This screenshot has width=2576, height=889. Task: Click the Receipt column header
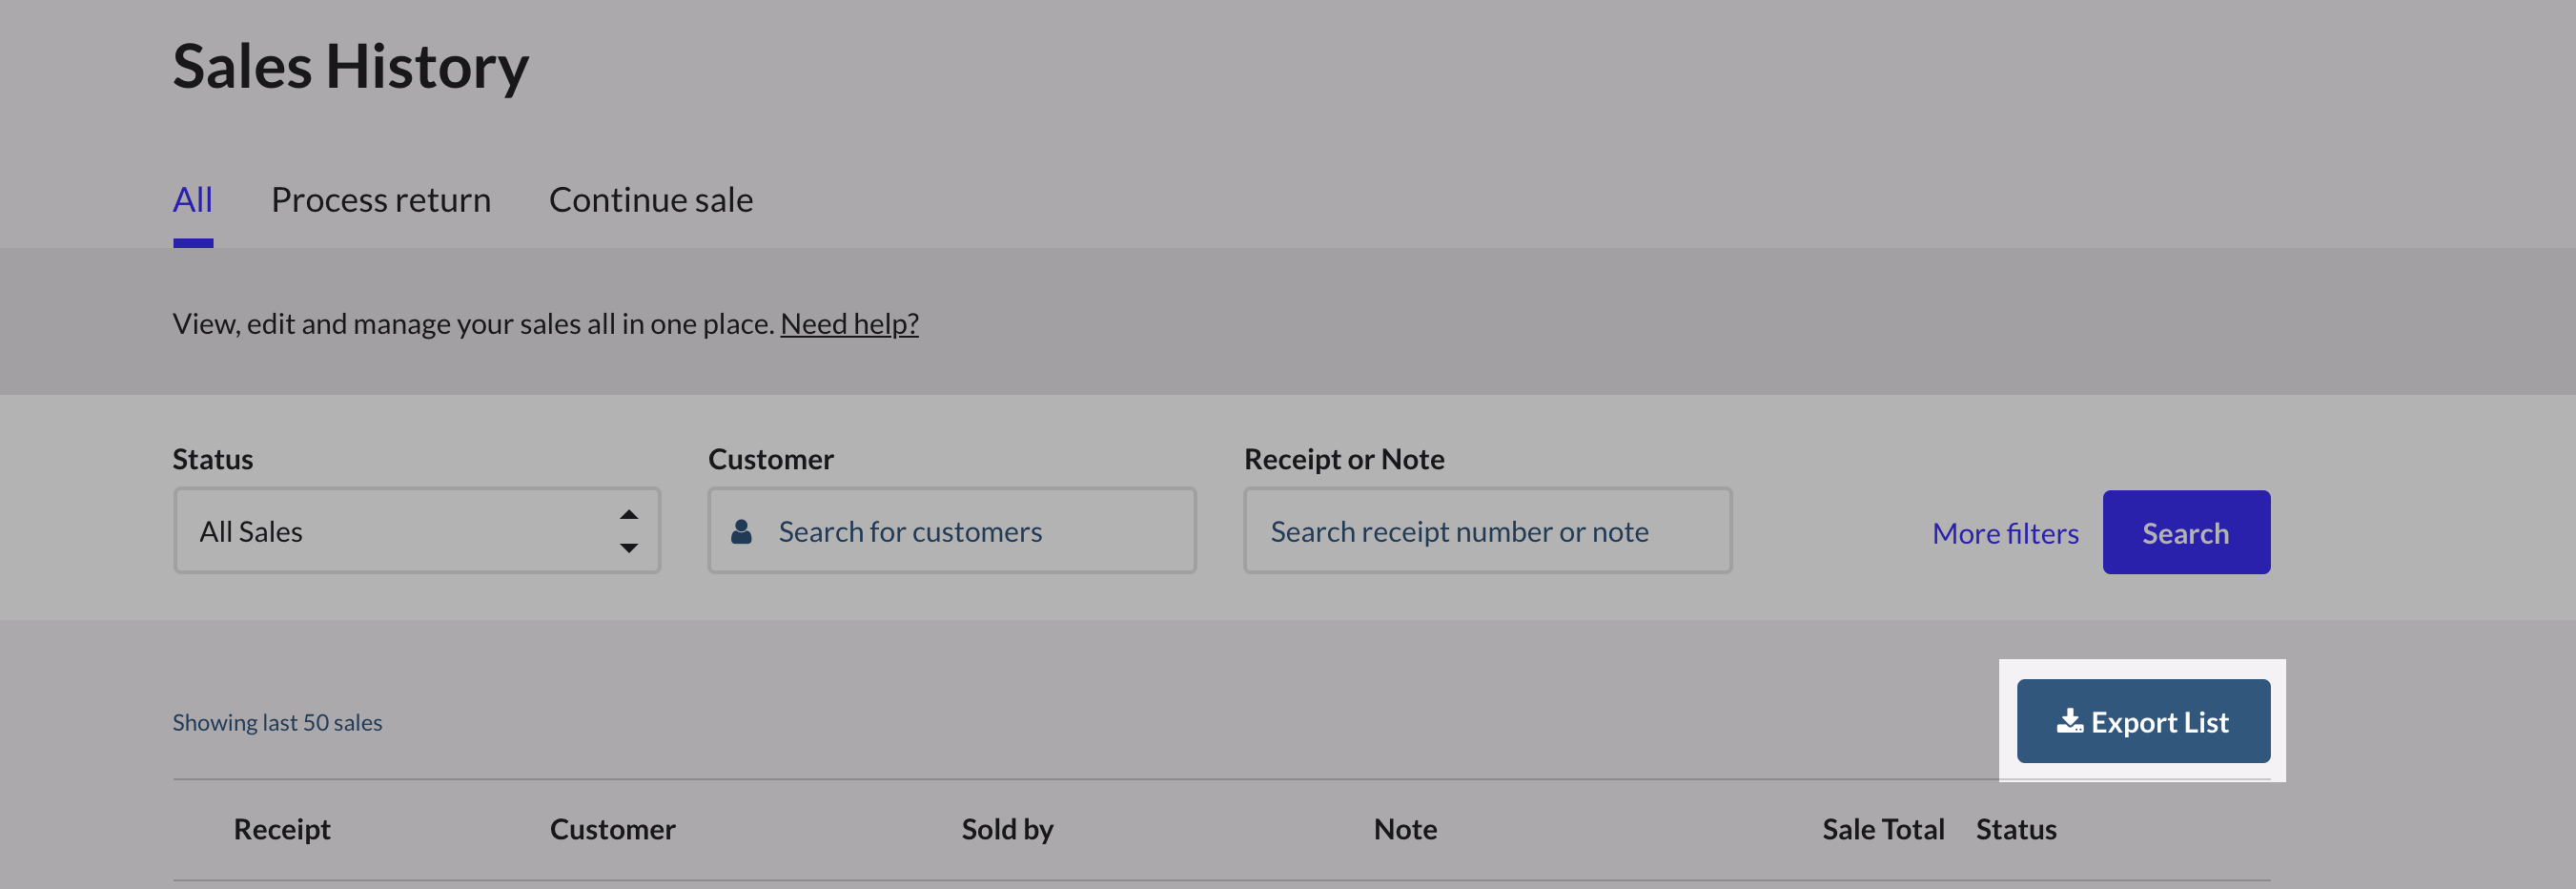(x=282, y=829)
